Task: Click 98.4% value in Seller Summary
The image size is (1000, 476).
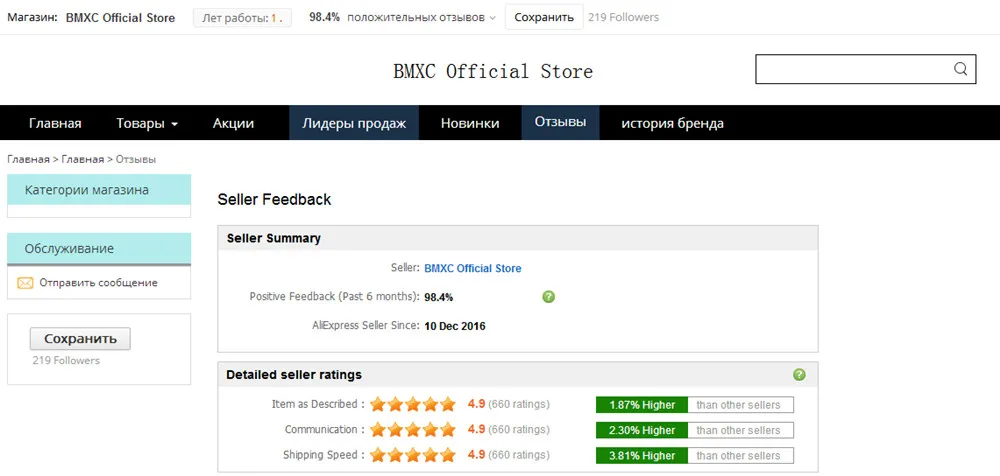Action: [439, 297]
